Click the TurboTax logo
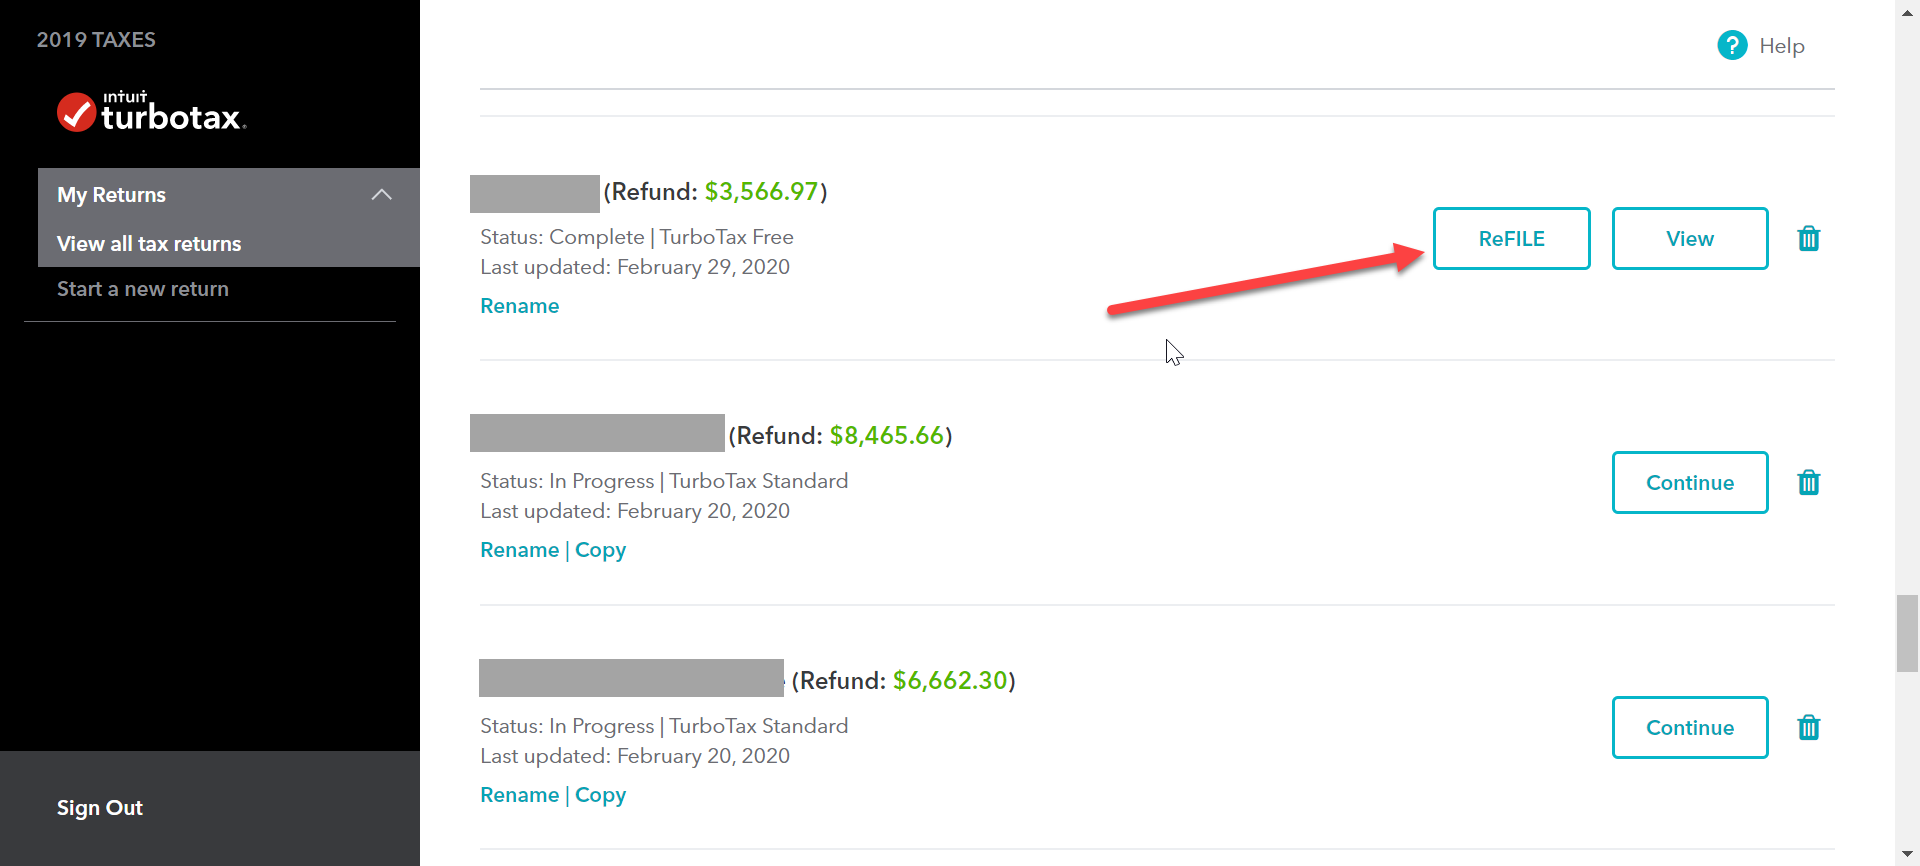The image size is (1920, 866). point(151,113)
